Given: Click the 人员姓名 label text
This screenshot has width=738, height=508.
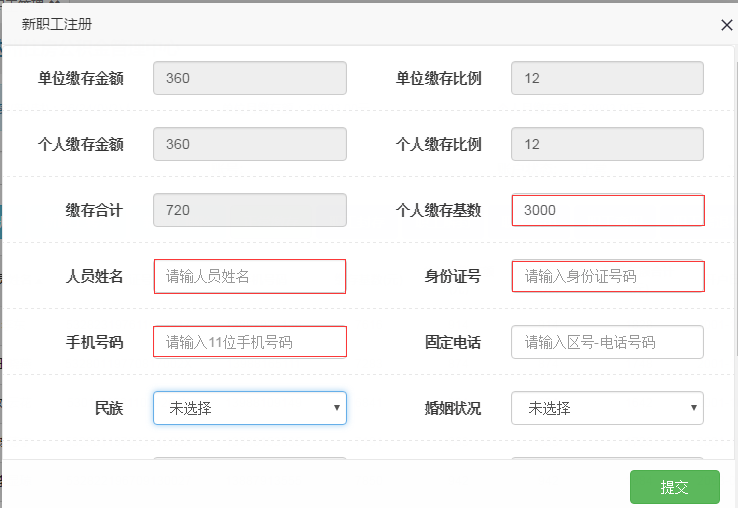Looking at the screenshot, I should coord(94,277).
